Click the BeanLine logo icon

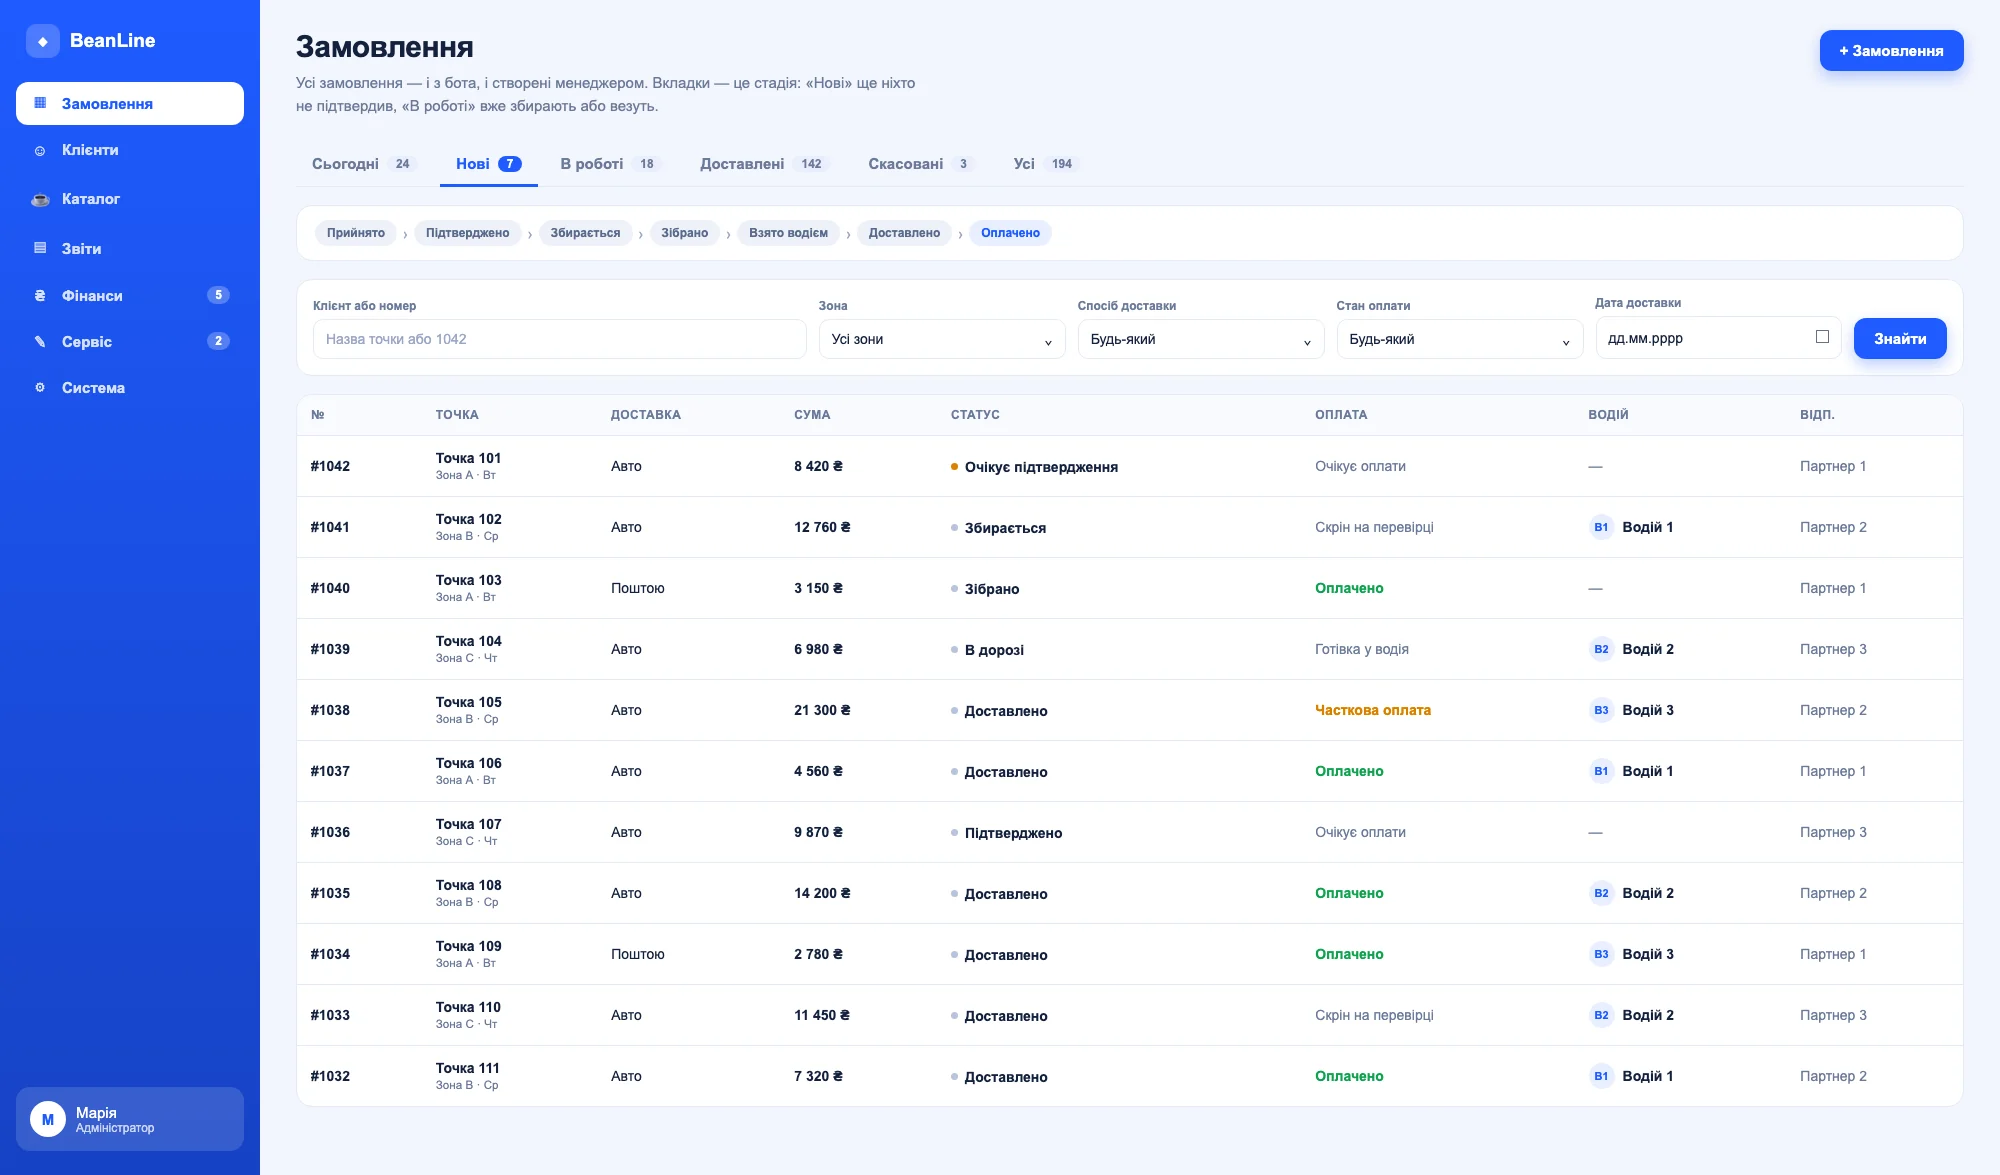pos(42,41)
